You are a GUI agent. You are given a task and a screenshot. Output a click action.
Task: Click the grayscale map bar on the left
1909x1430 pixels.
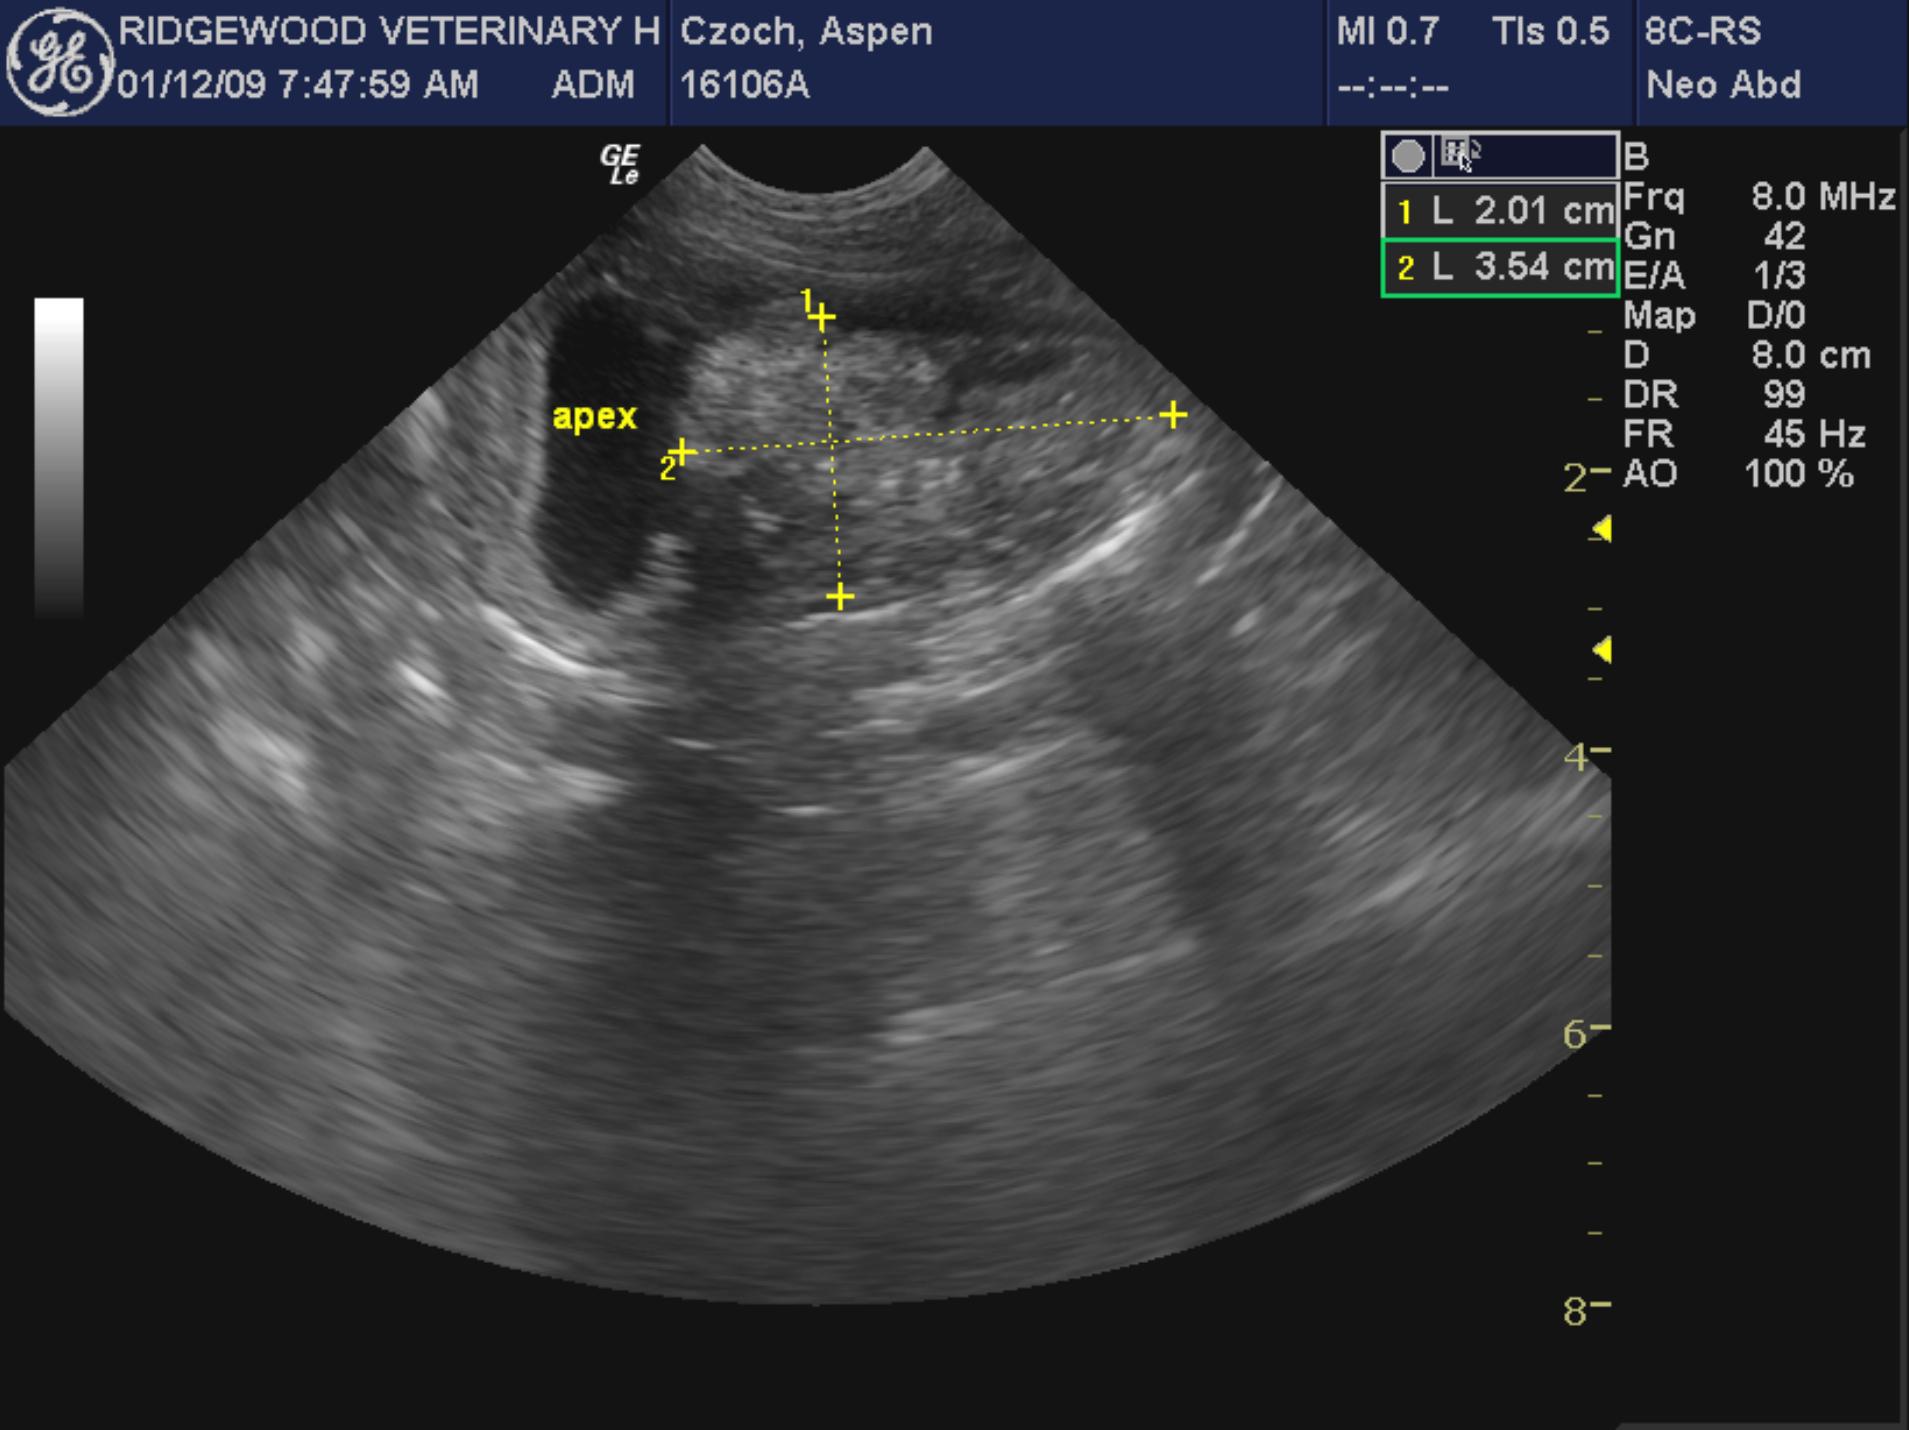click(59, 455)
